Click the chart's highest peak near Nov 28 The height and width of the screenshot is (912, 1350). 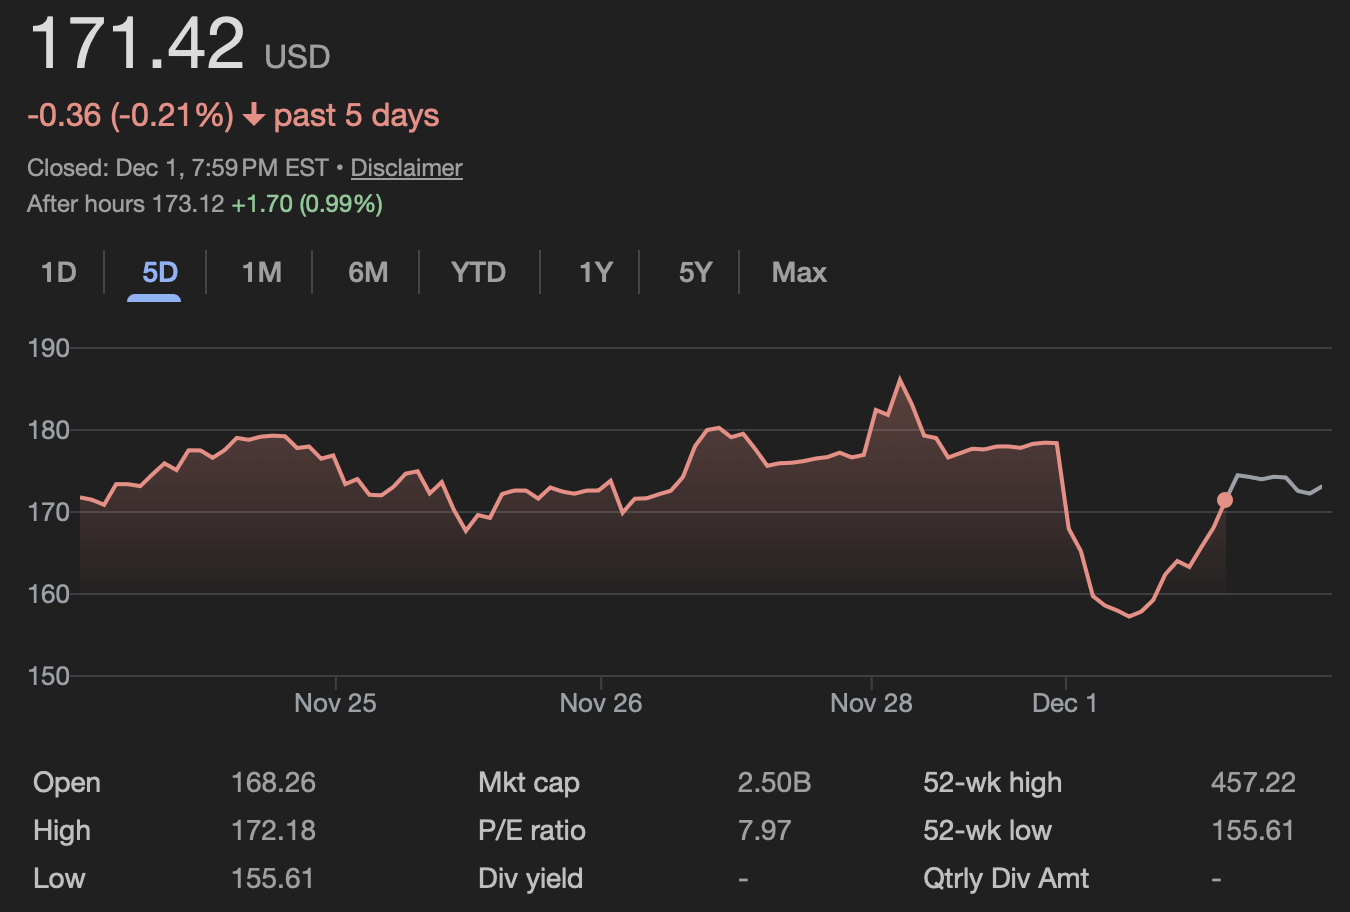point(900,379)
